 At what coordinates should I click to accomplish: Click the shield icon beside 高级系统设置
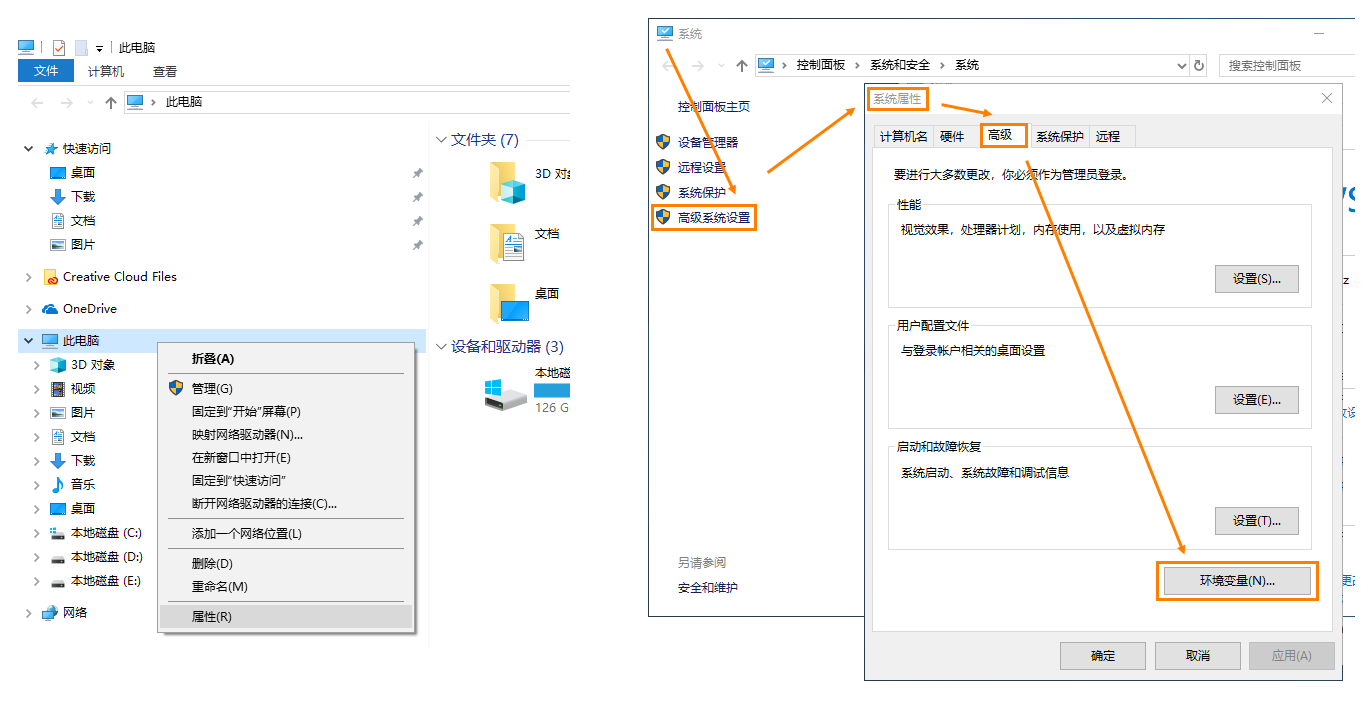click(x=663, y=217)
